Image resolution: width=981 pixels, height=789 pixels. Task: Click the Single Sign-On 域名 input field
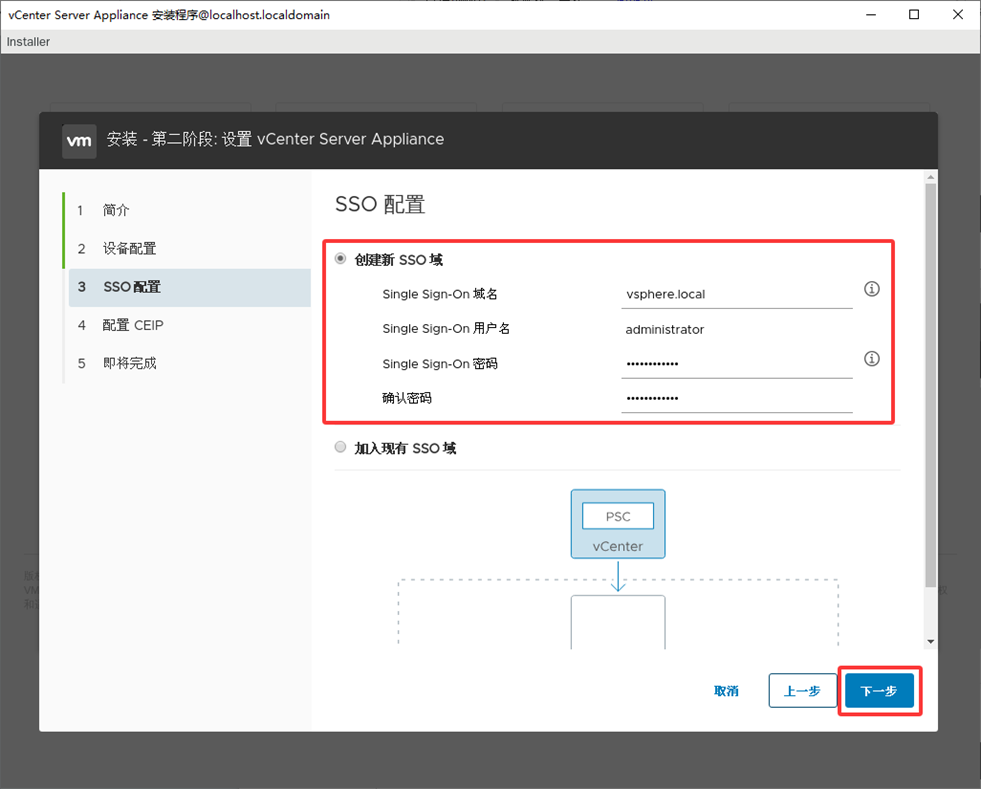pos(736,295)
